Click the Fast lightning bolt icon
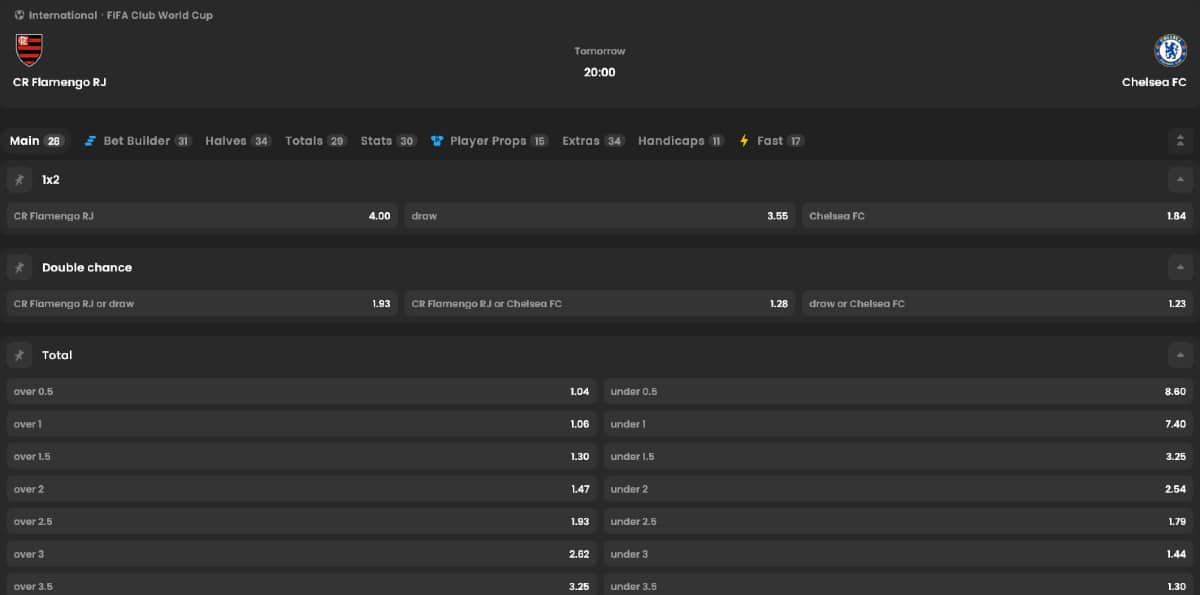This screenshot has height=595, width=1200. (x=744, y=141)
